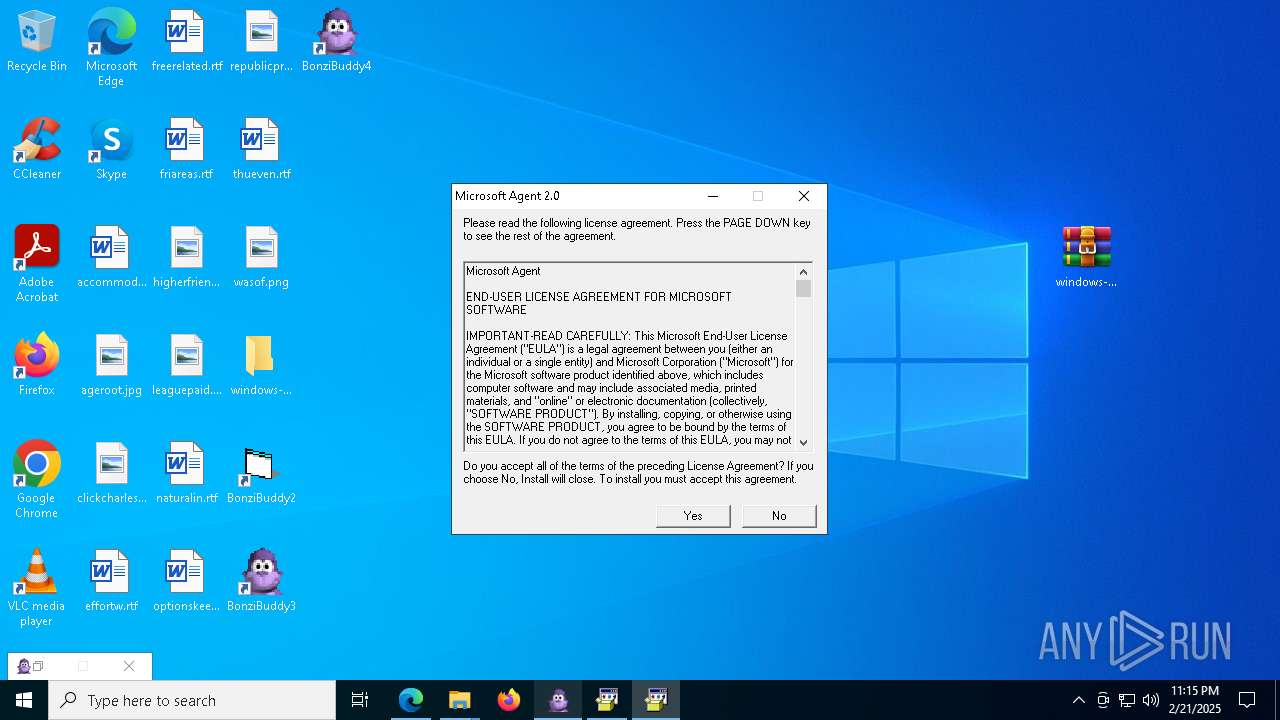The height and width of the screenshot is (720, 1280).
Task: Select the leaguepaid... image file
Action: (x=186, y=365)
